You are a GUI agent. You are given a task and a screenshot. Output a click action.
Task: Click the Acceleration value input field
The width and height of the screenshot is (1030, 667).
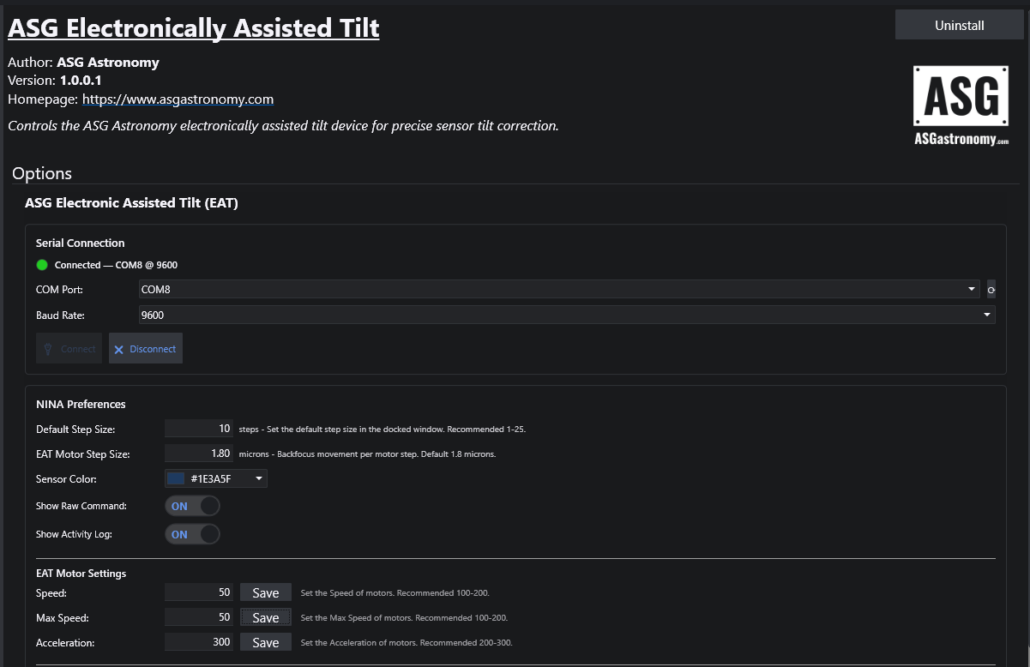coord(199,643)
